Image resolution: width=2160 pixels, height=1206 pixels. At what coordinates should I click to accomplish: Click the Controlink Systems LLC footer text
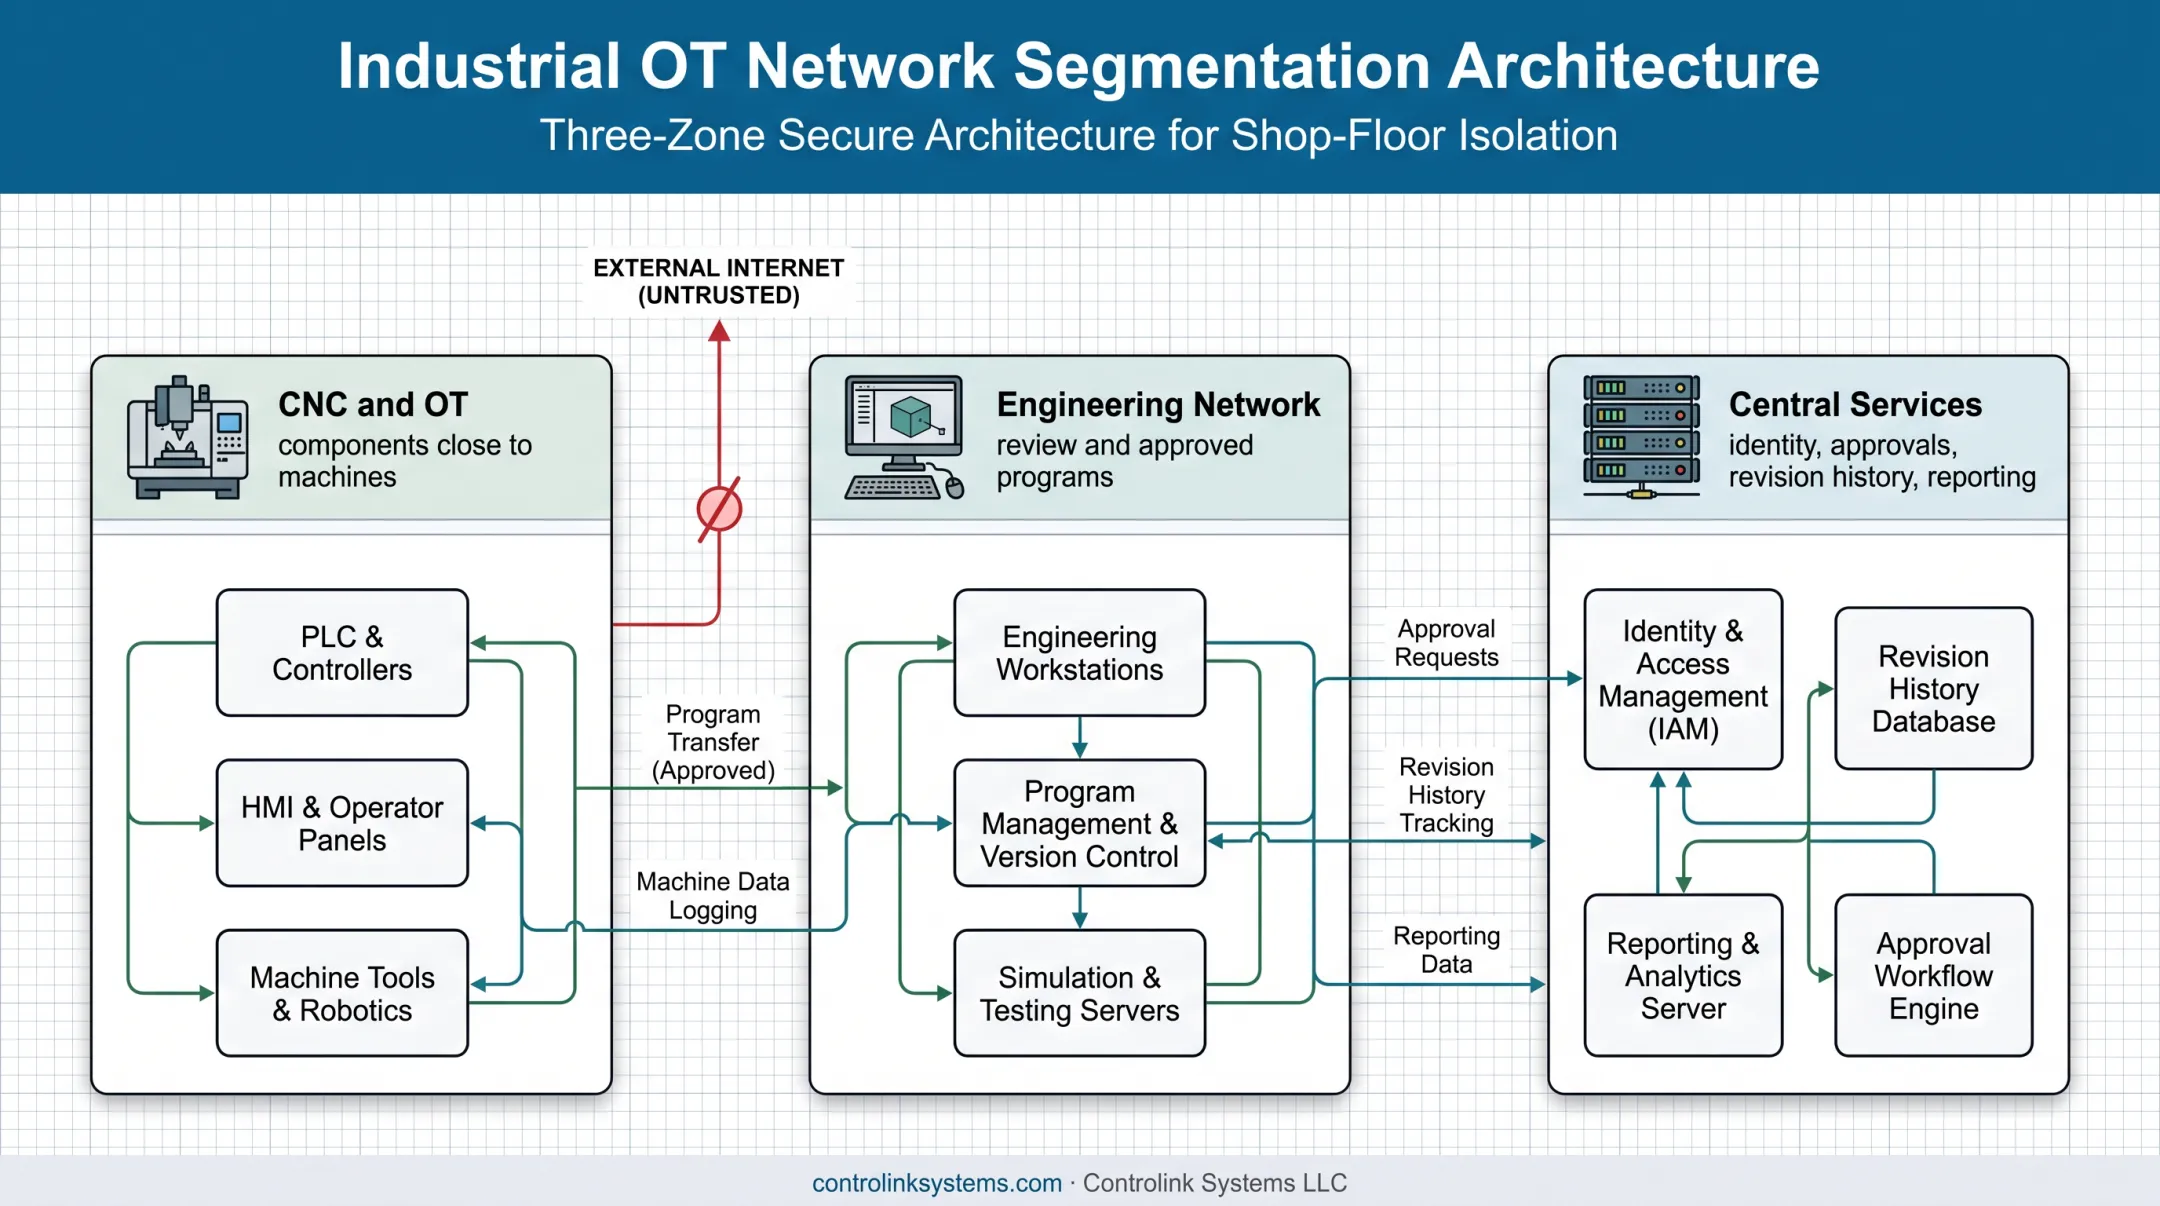click(x=1215, y=1183)
